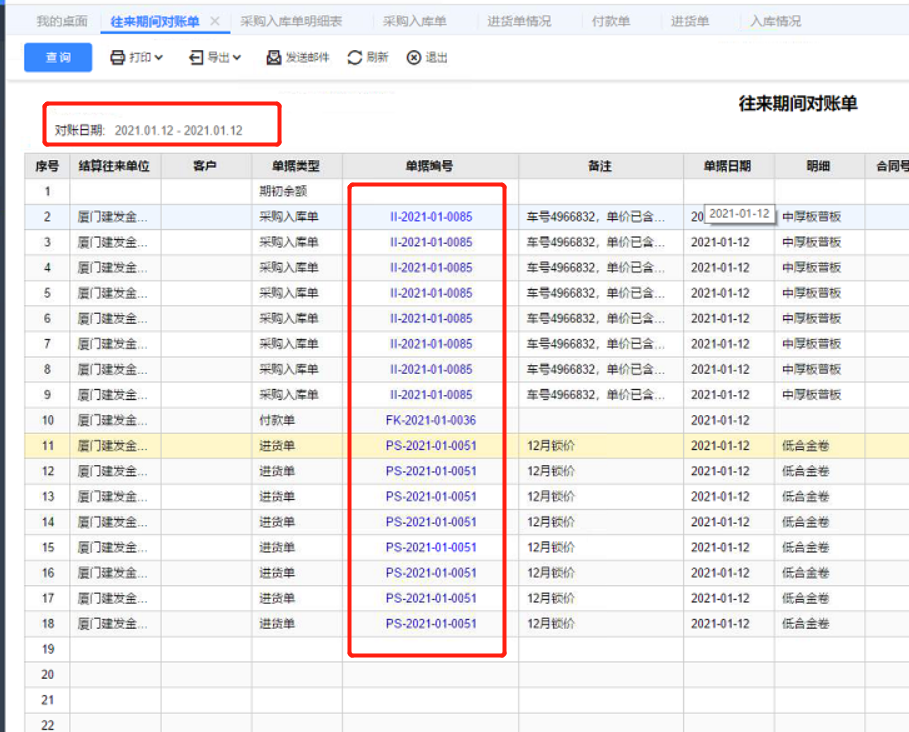The height and width of the screenshot is (732, 909).
Task: Click the 序号 column header
Action: coord(47,166)
